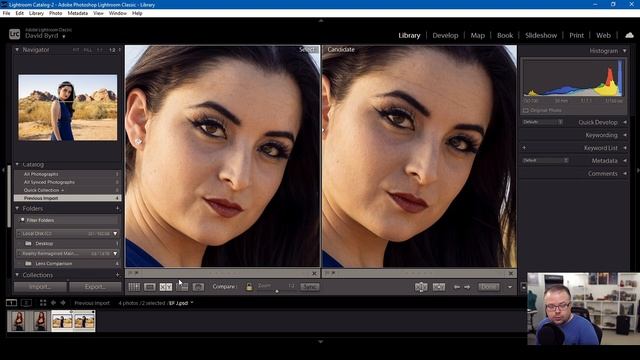Screen dimensions: 640x360
Task: Open the Metadata menu
Action: pos(78,13)
